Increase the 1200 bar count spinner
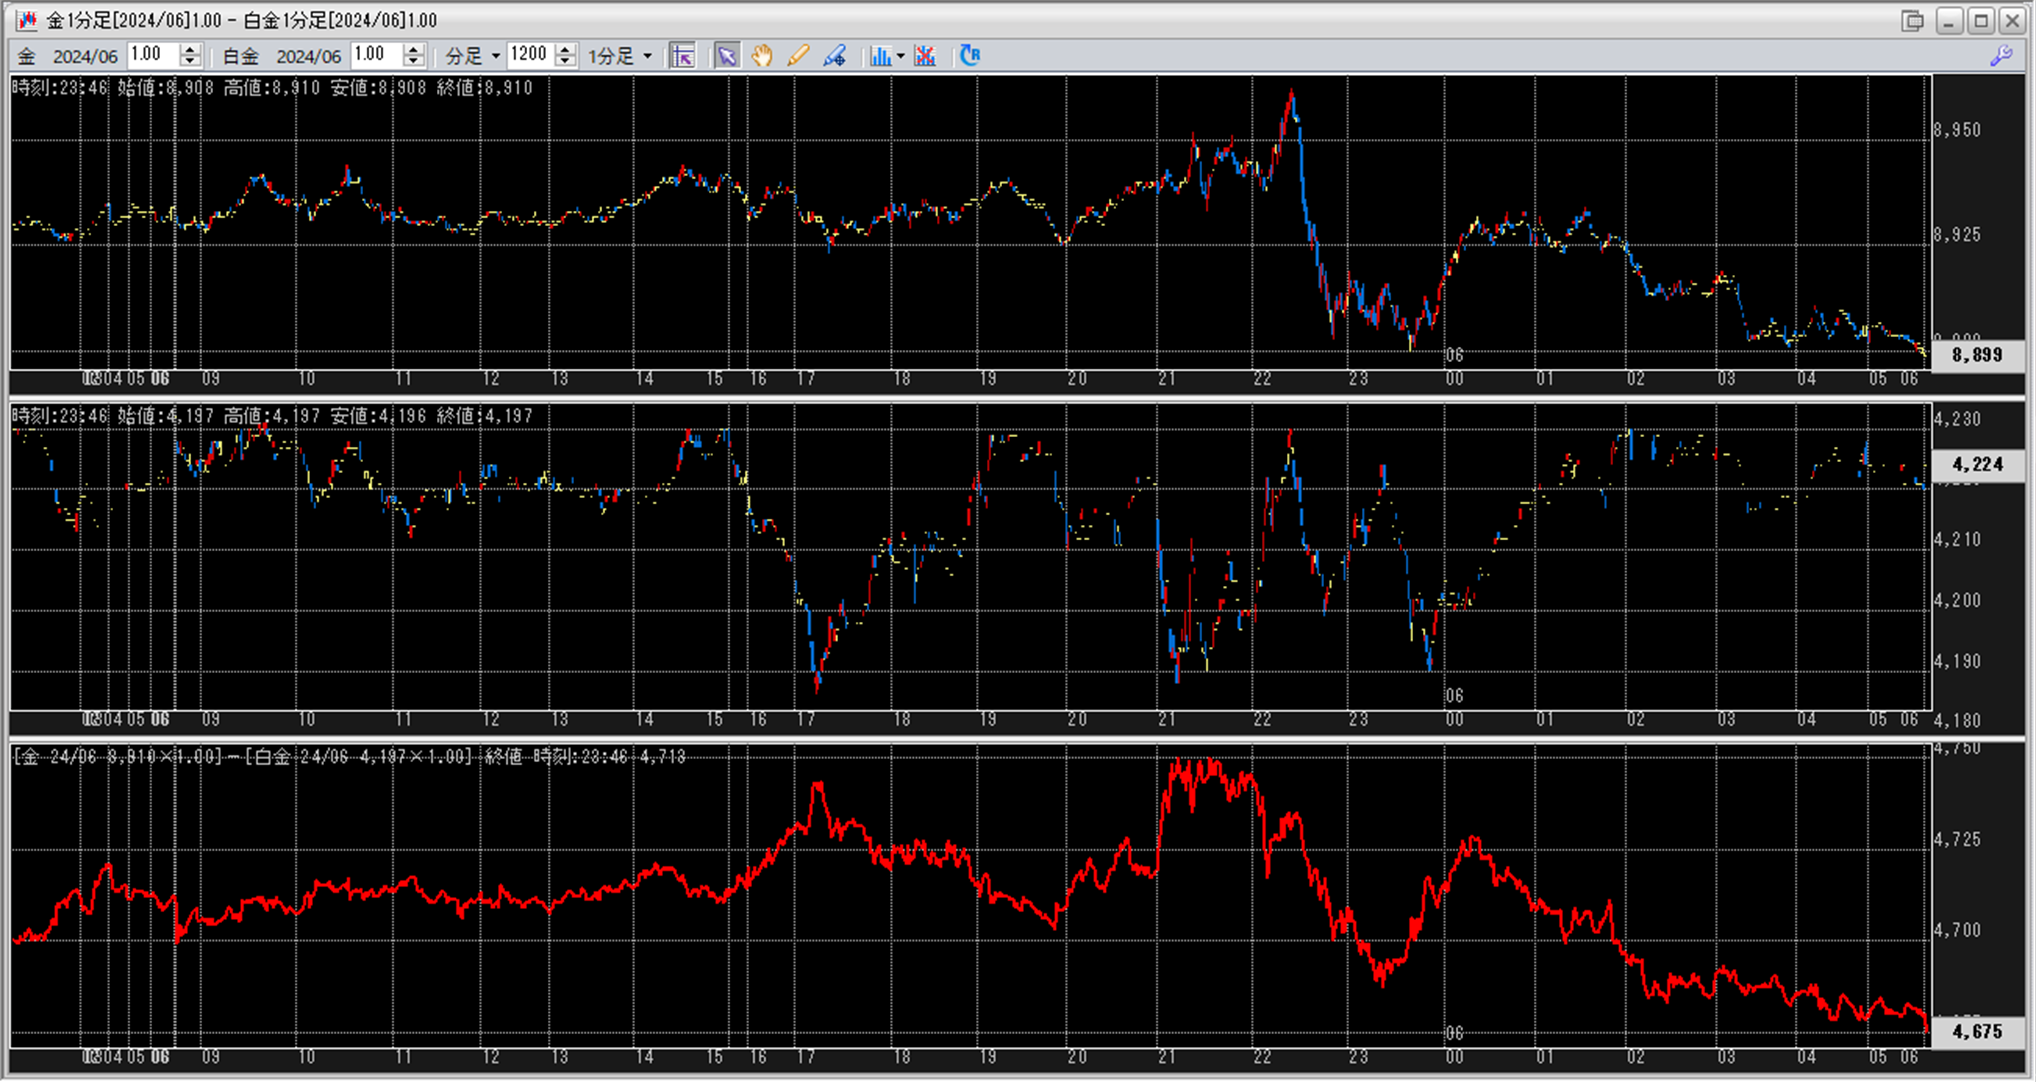 (x=565, y=50)
